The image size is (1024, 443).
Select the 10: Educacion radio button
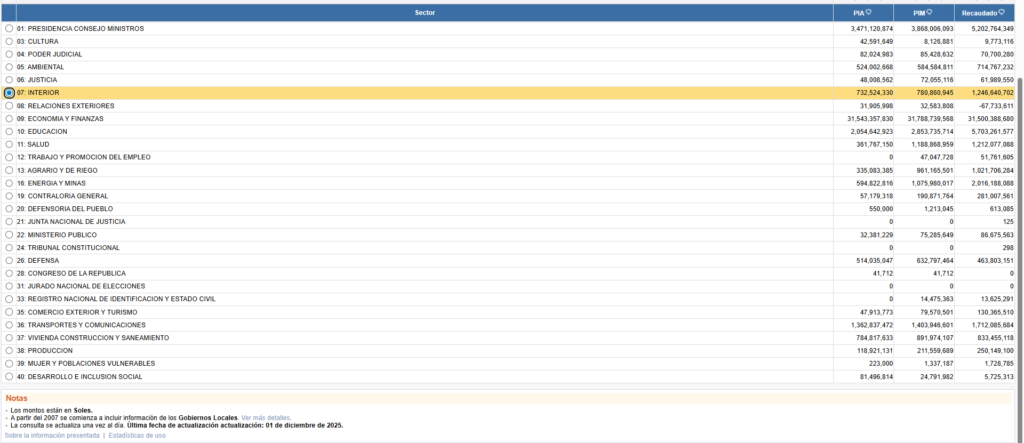tap(9, 131)
